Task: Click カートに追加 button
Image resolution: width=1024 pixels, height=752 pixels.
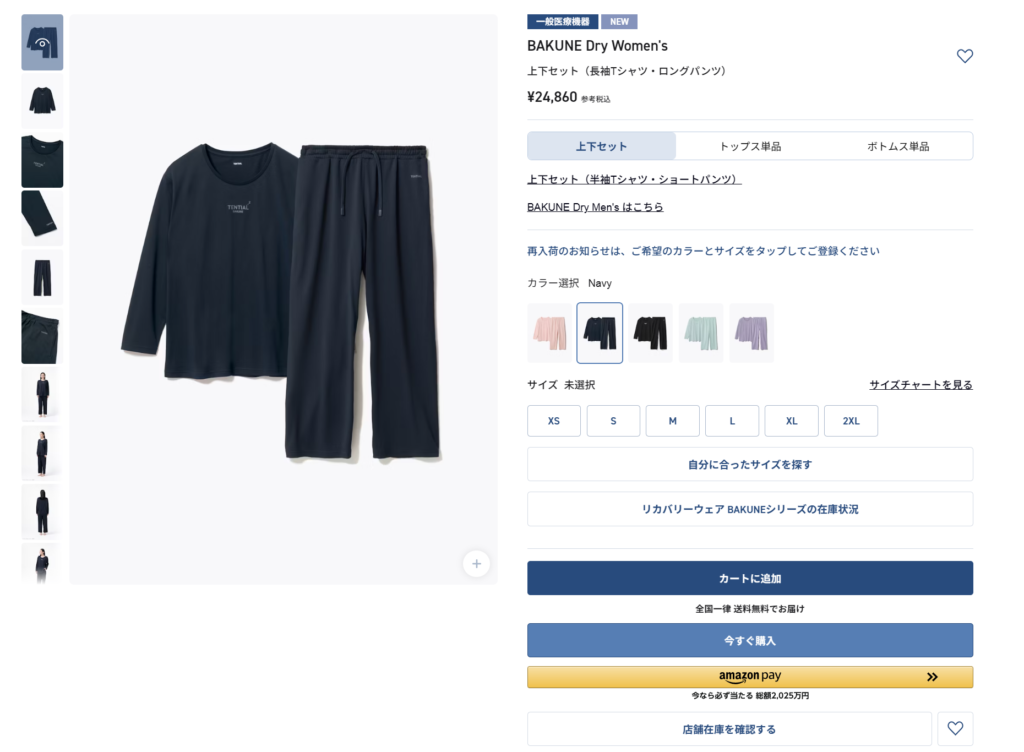Action: 750,578
